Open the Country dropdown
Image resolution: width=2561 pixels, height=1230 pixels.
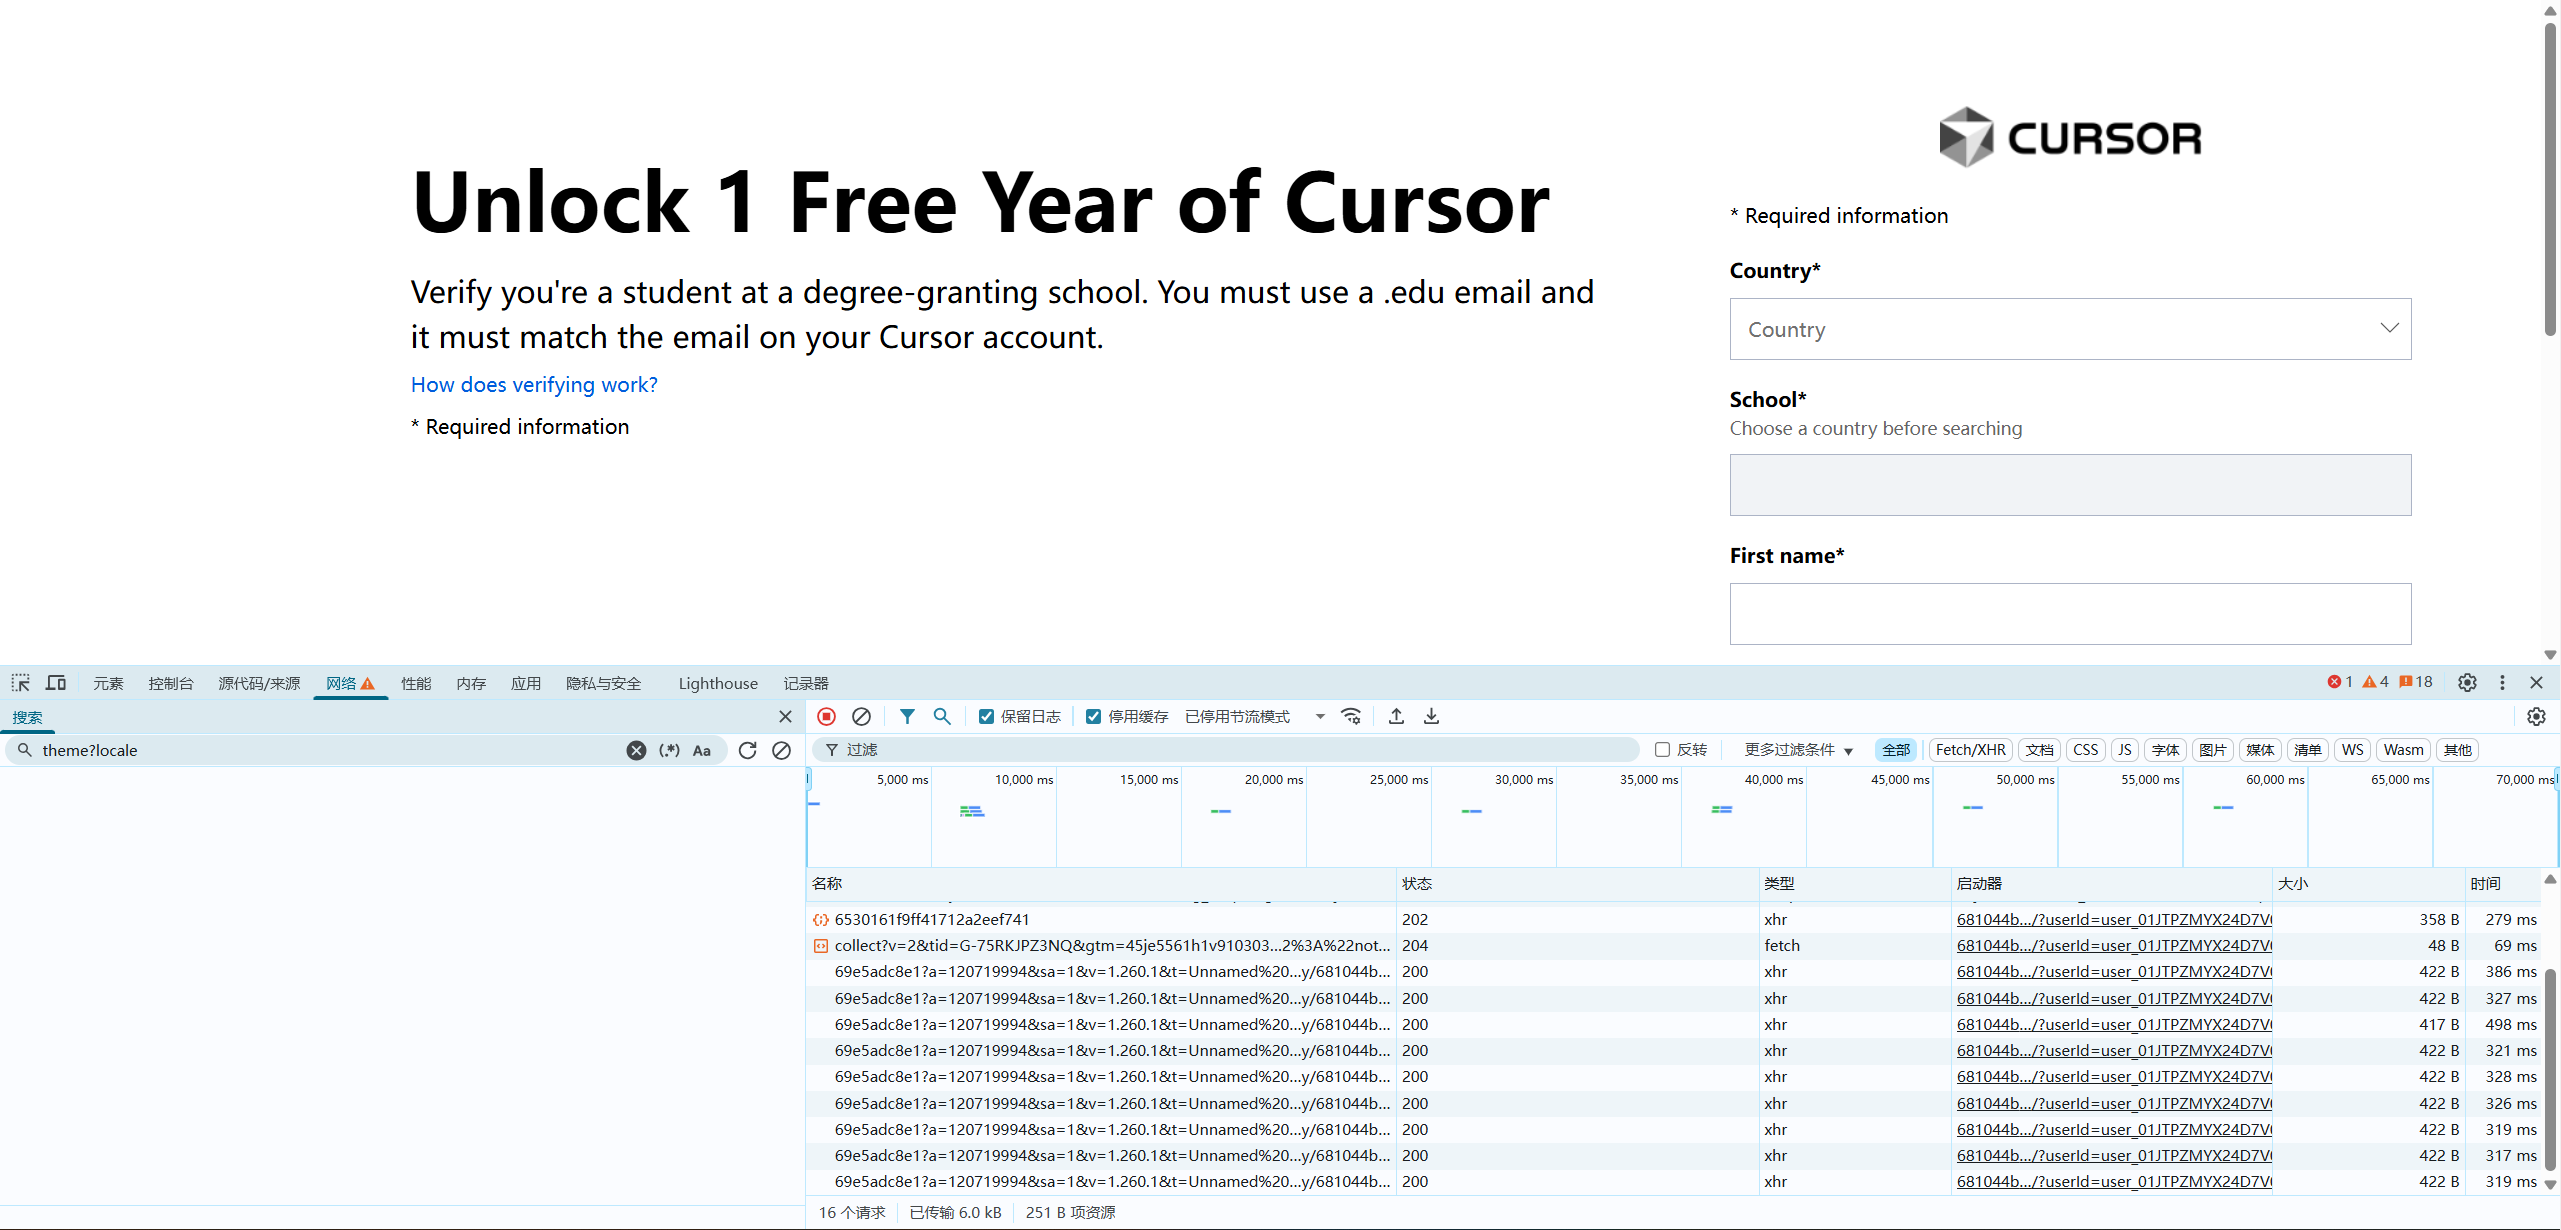tap(2070, 329)
